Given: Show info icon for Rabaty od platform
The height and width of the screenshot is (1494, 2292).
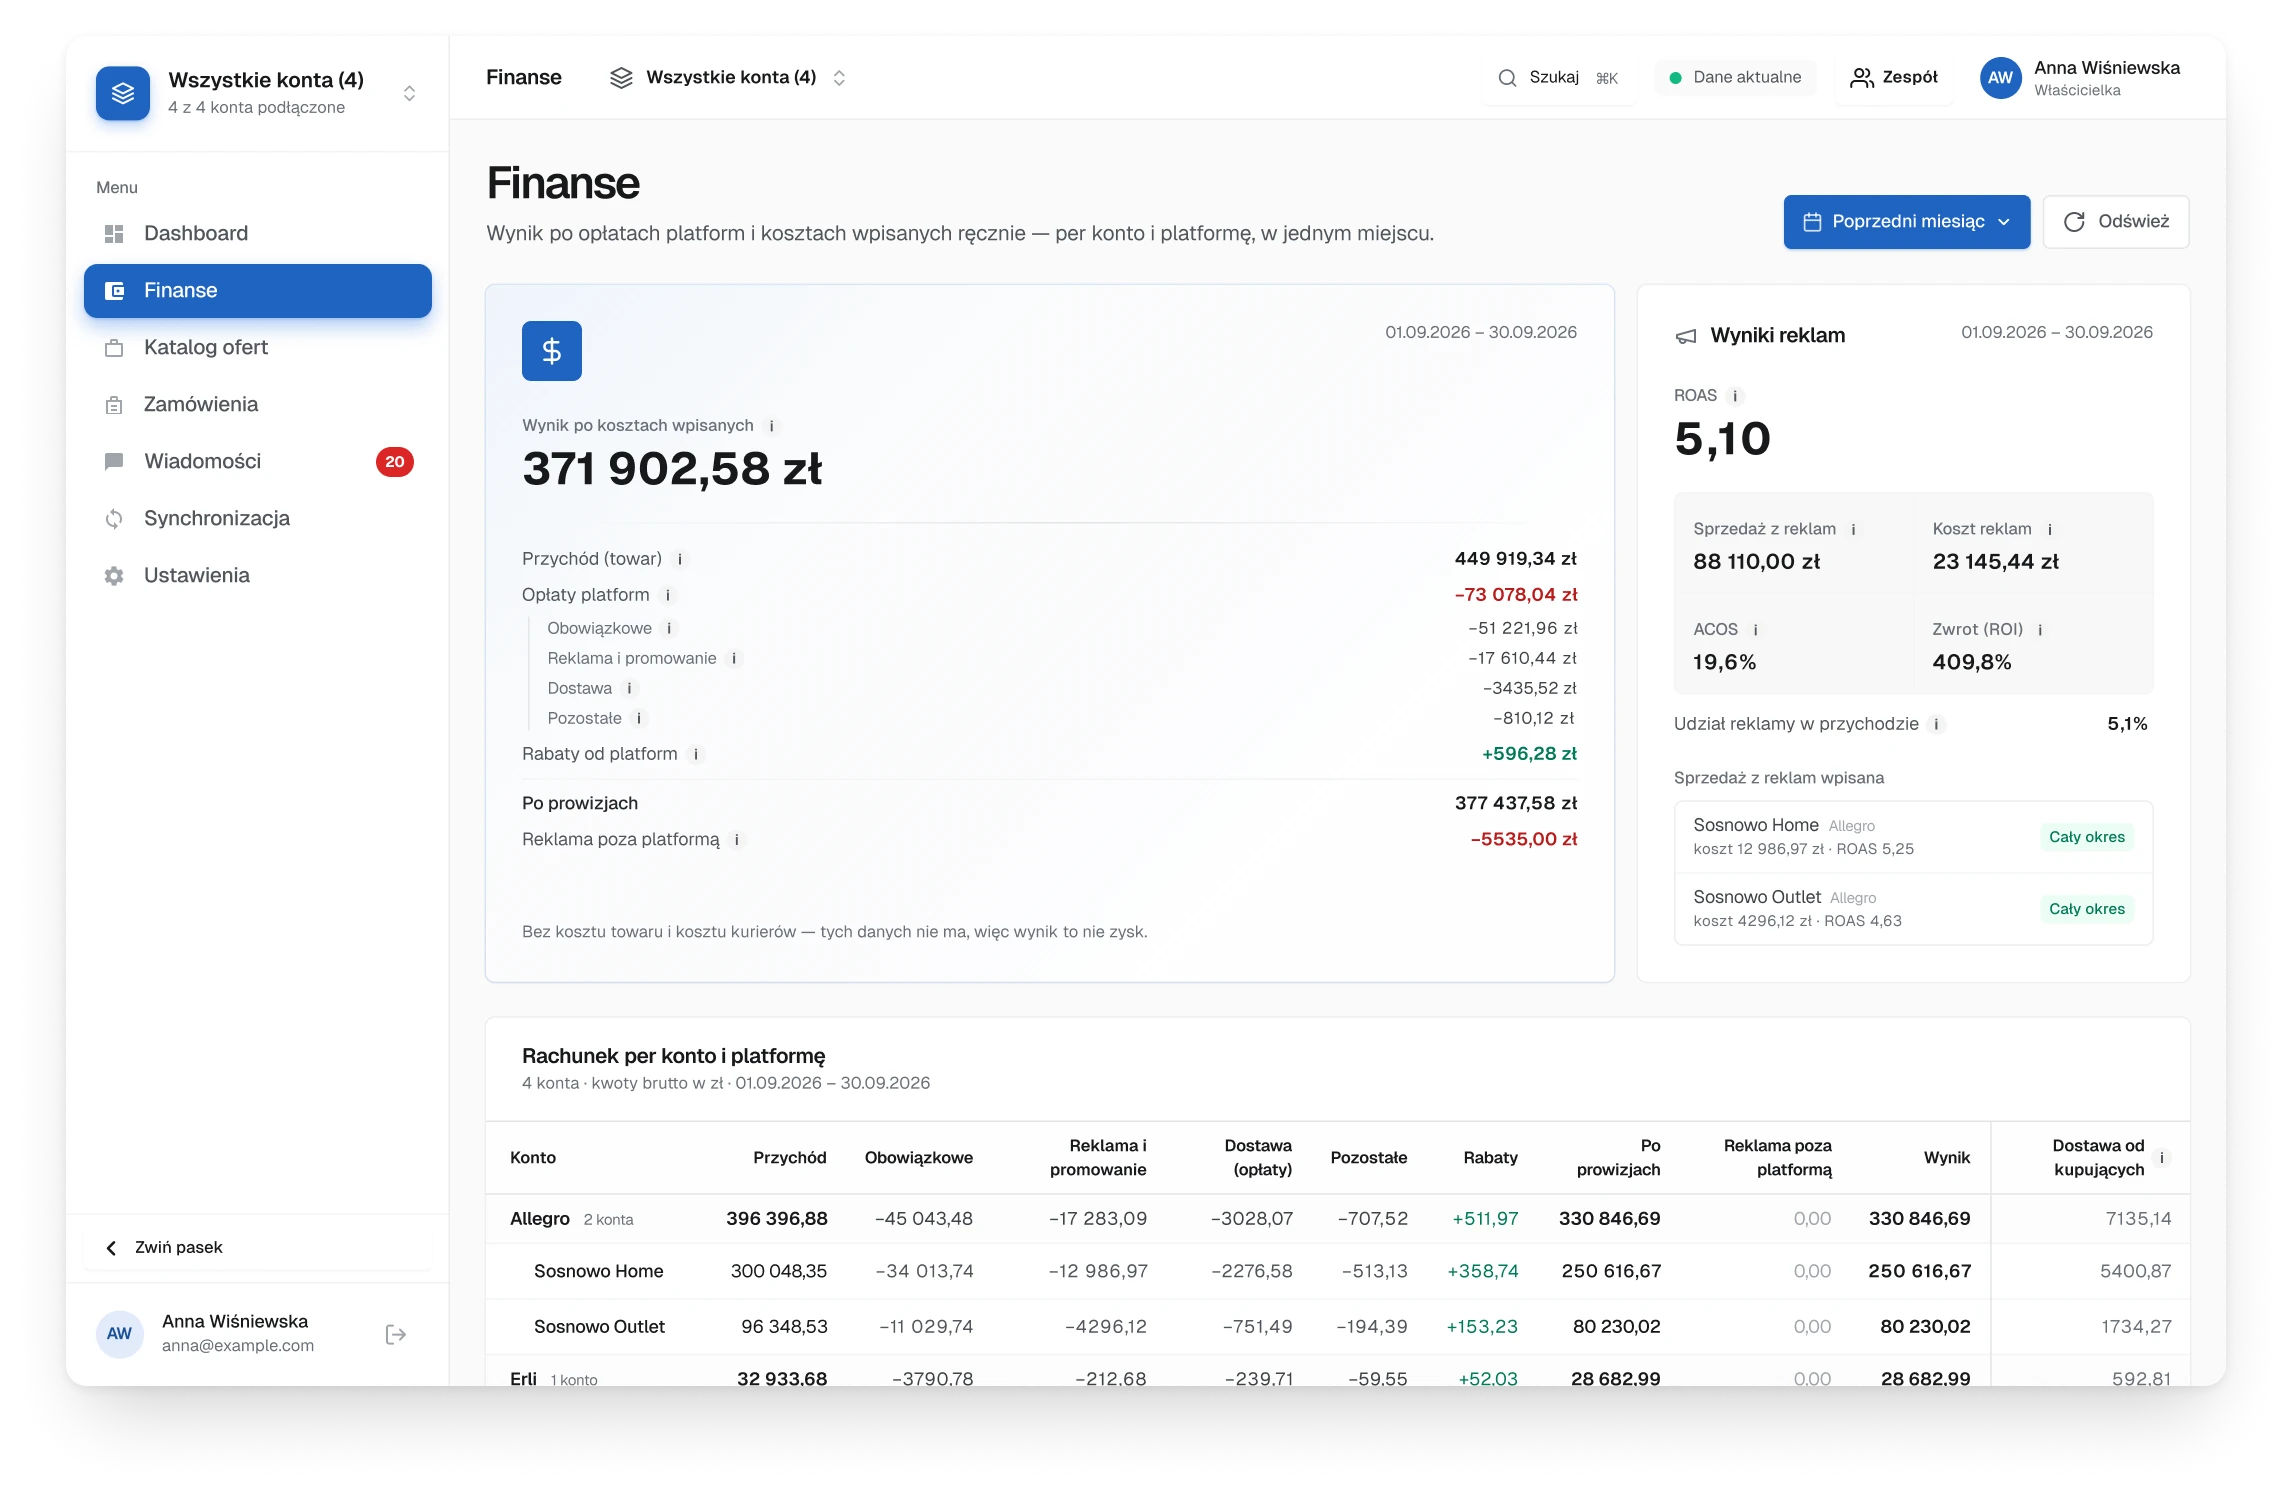Looking at the screenshot, I should coord(696,755).
